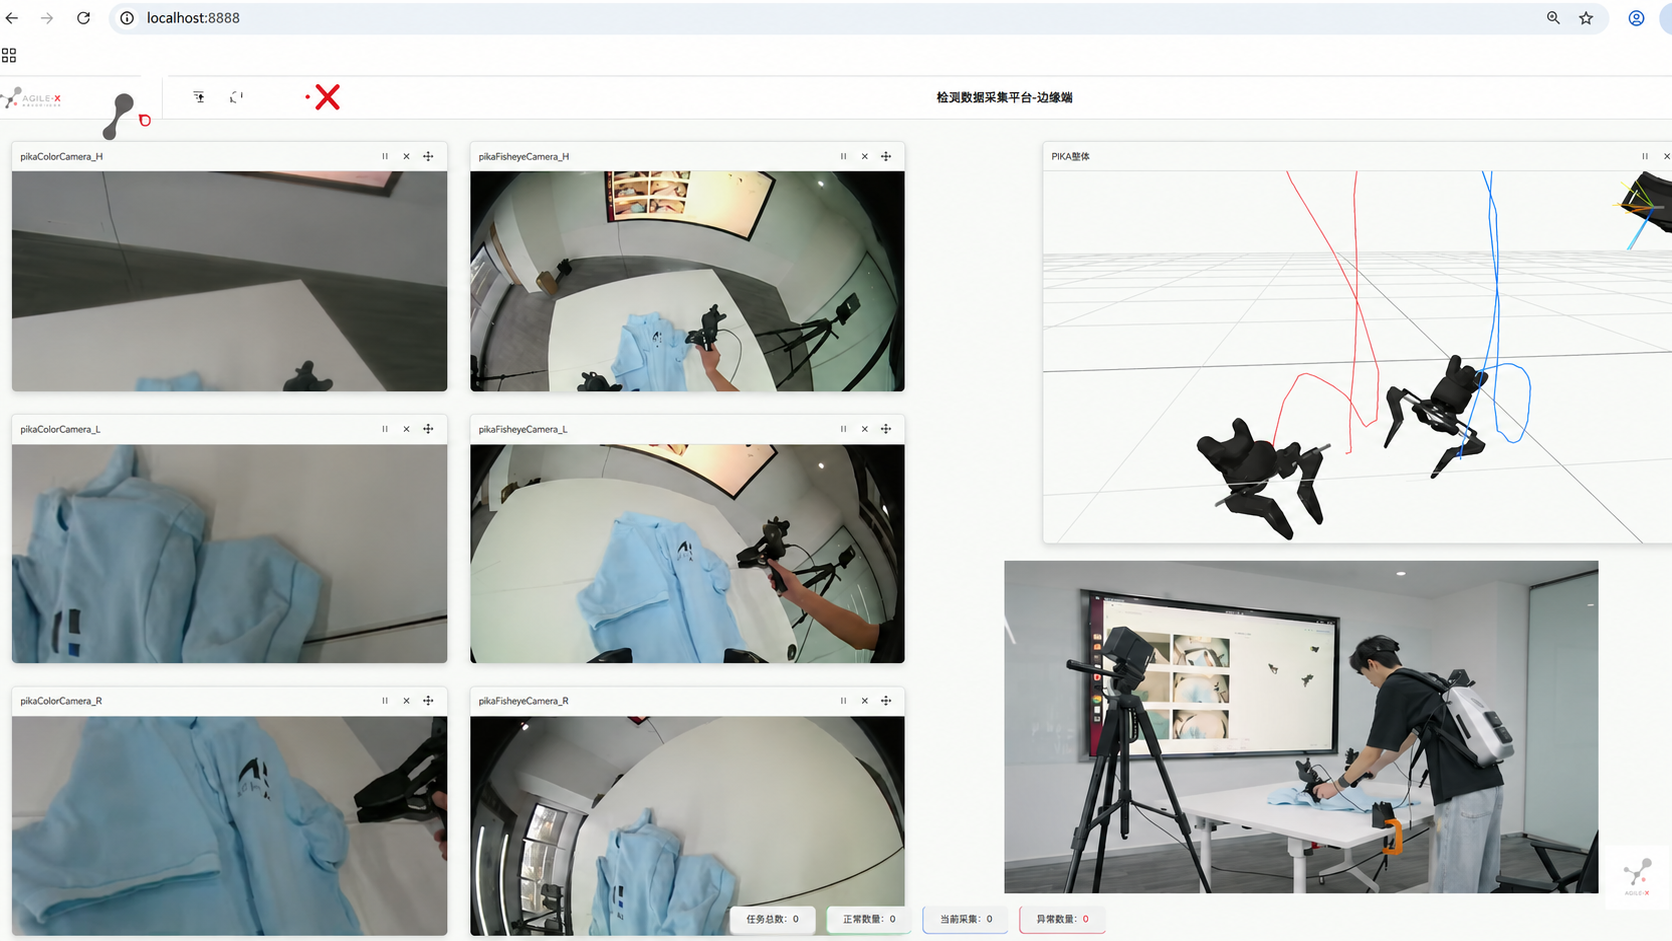The image size is (1672, 941).
Task: Click the PIKA整体 panel title
Action: [1070, 157]
